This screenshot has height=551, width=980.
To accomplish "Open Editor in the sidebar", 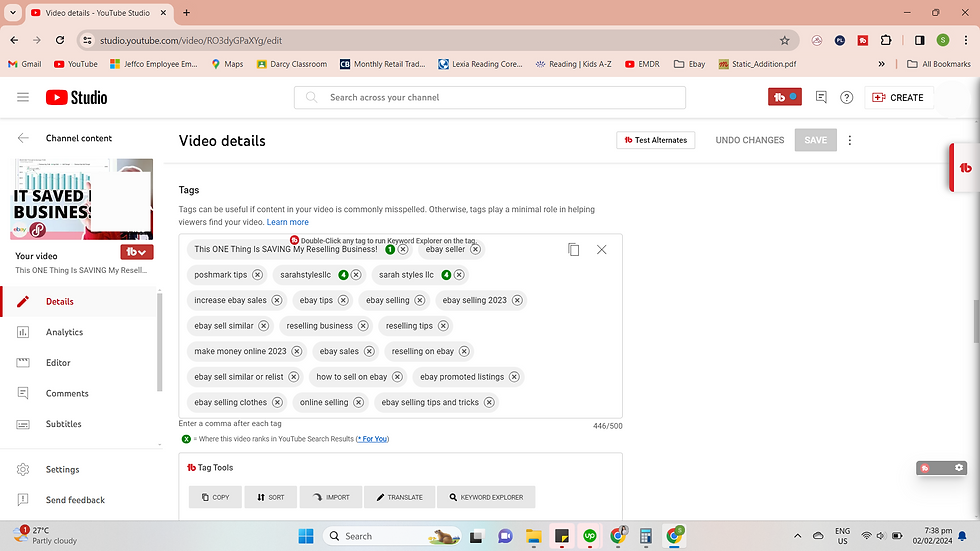I will point(79,362).
